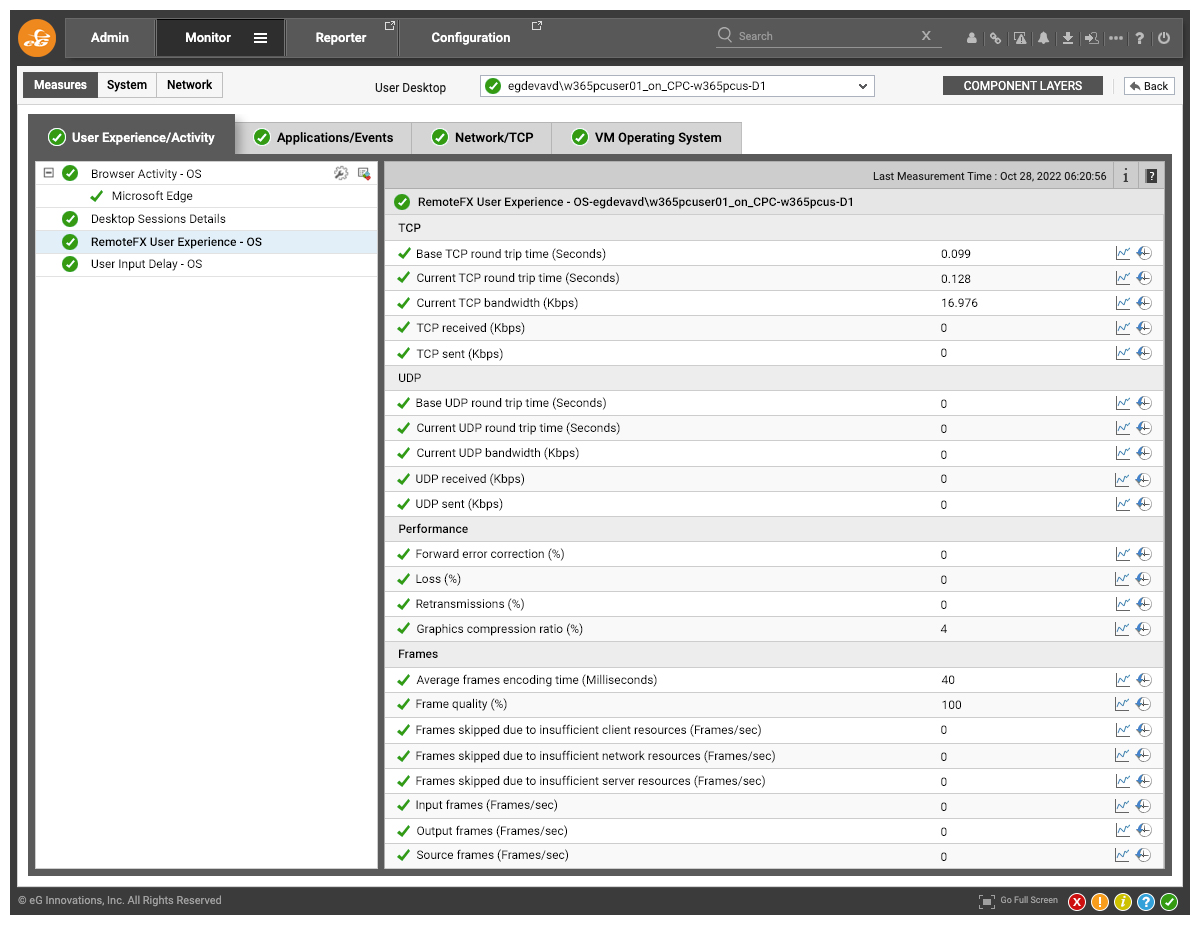This screenshot has height=925, width=1200.
Task: Open the Configuration module
Action: [471, 38]
